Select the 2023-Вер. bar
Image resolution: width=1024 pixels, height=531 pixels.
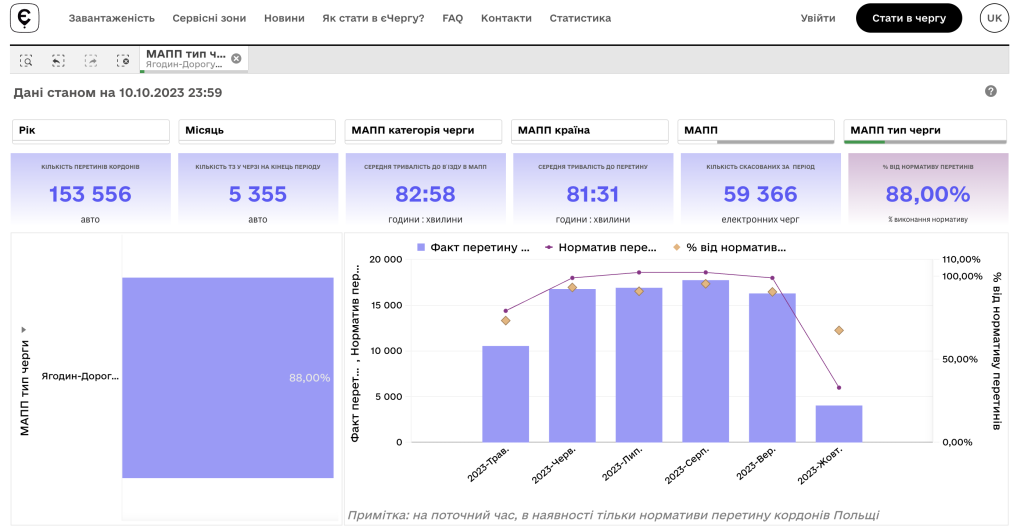[x=772, y=368]
